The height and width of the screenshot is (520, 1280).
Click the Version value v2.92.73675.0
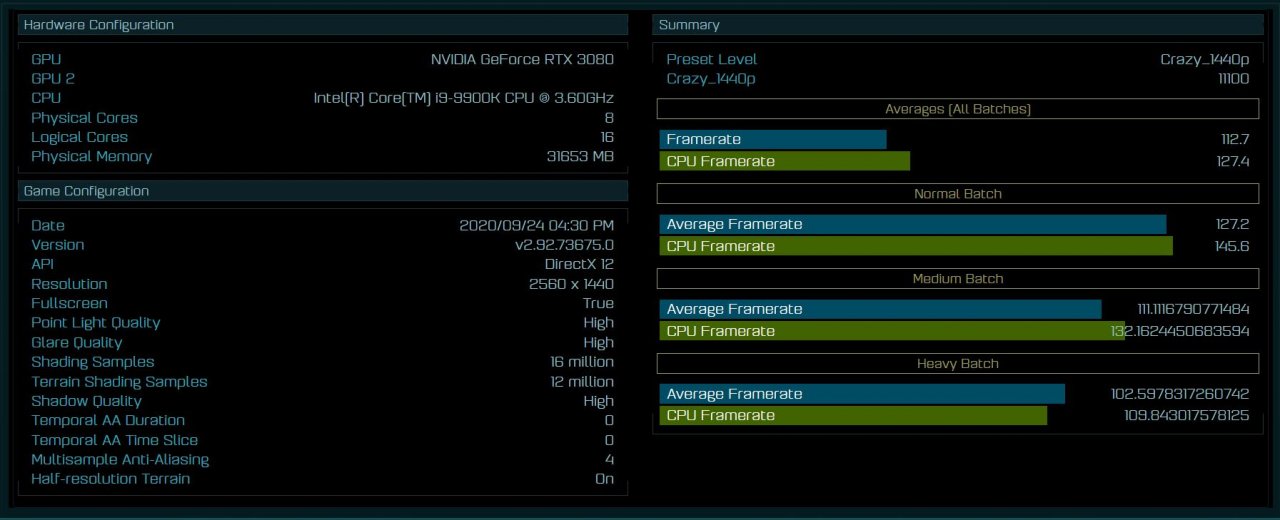[x=564, y=245]
